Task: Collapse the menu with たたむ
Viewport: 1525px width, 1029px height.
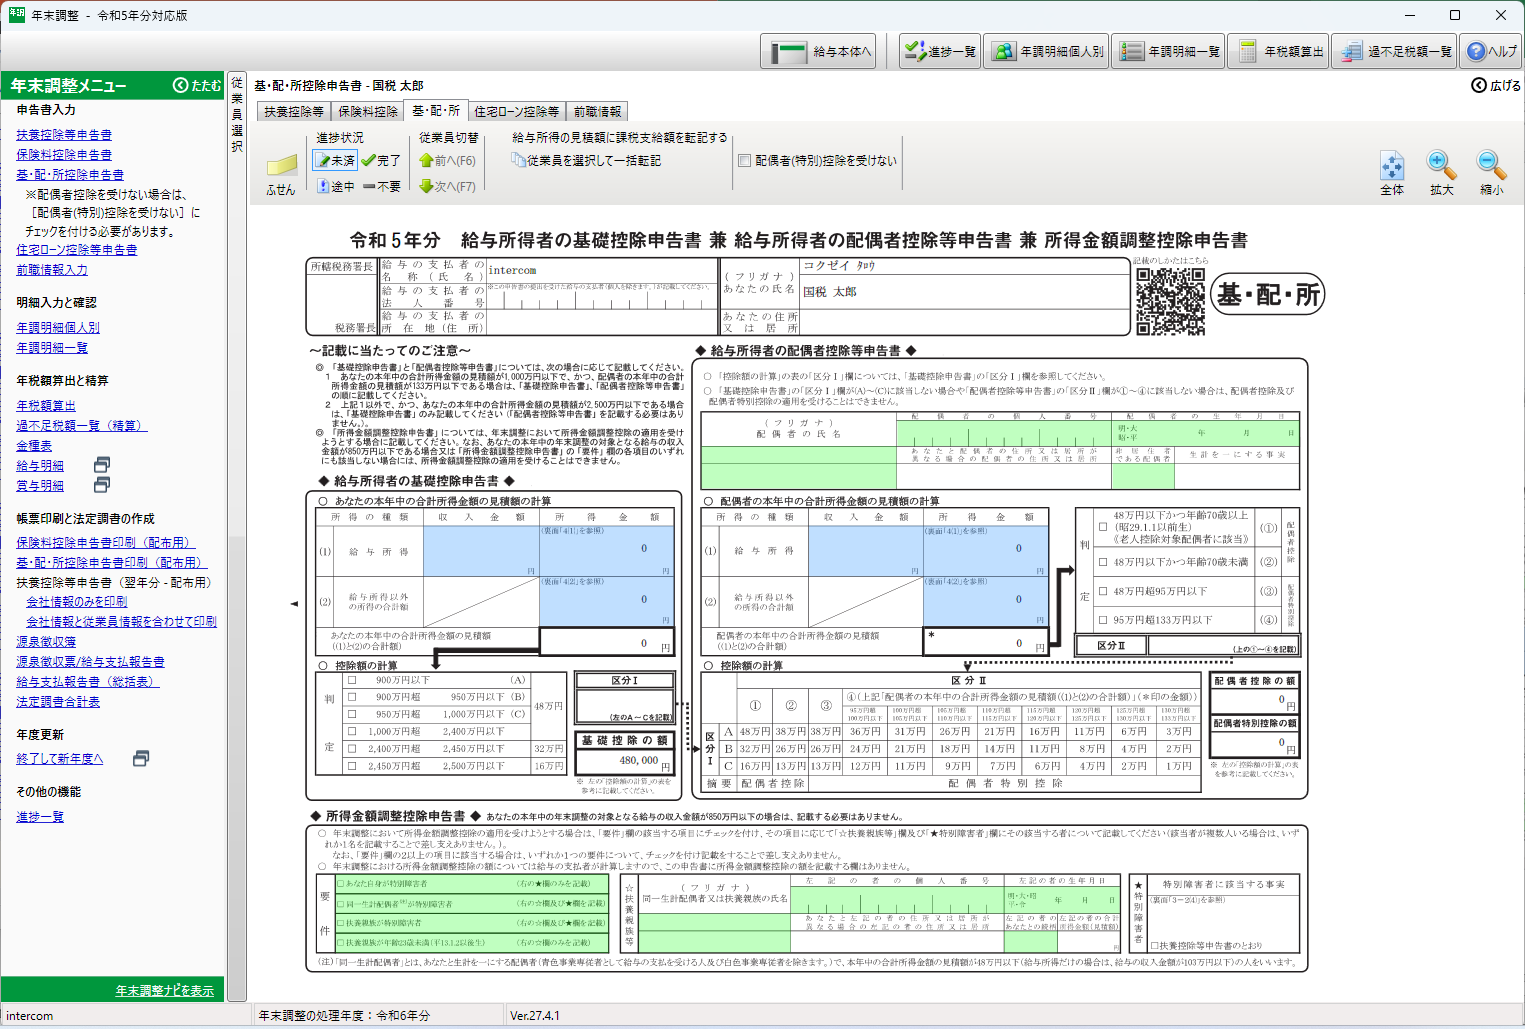Action: pyautogui.click(x=197, y=86)
